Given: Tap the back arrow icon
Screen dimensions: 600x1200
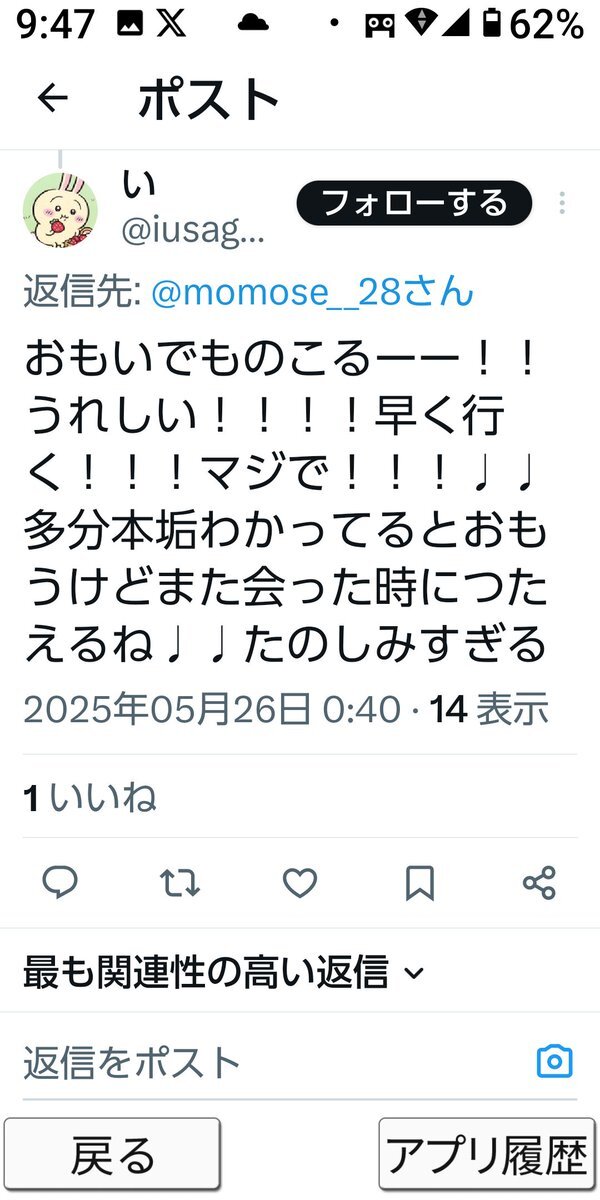Looking at the screenshot, I should click(x=52, y=98).
